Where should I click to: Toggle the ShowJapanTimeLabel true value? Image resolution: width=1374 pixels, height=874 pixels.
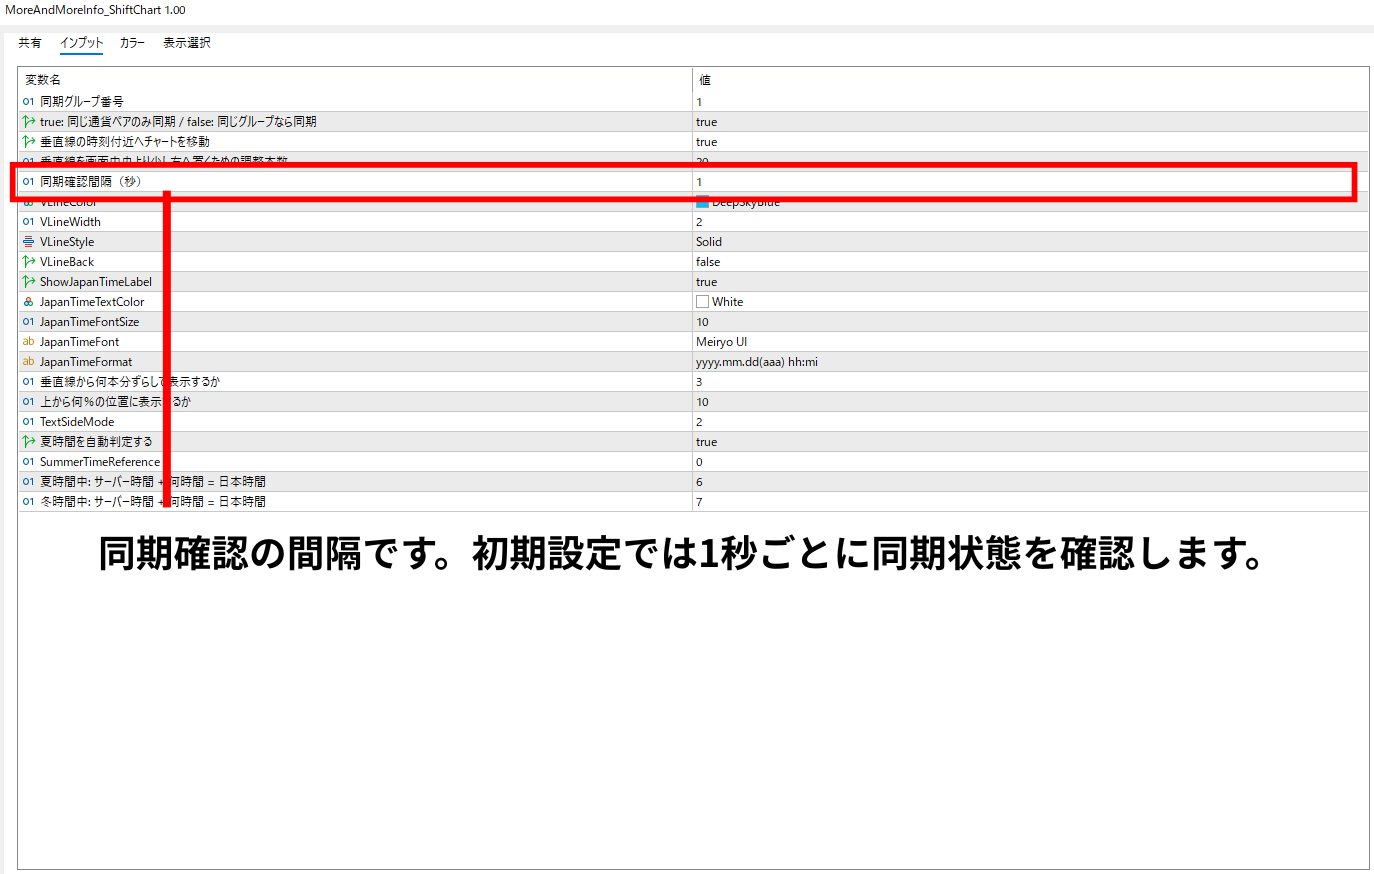[x=1030, y=282]
